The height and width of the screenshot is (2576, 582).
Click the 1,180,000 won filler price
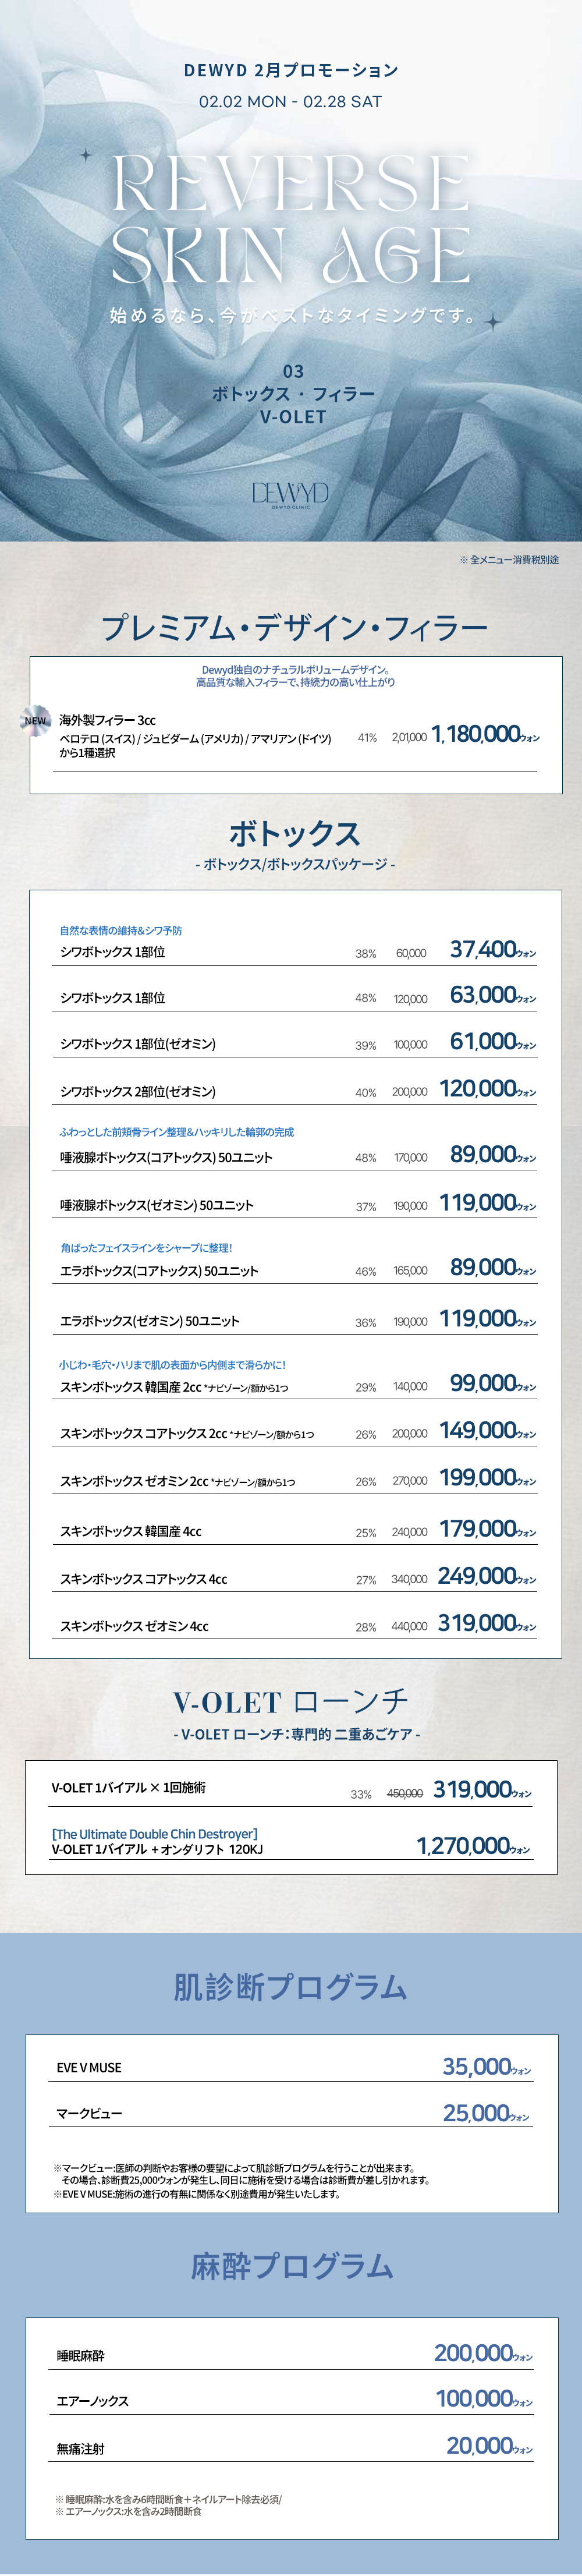[x=477, y=734]
